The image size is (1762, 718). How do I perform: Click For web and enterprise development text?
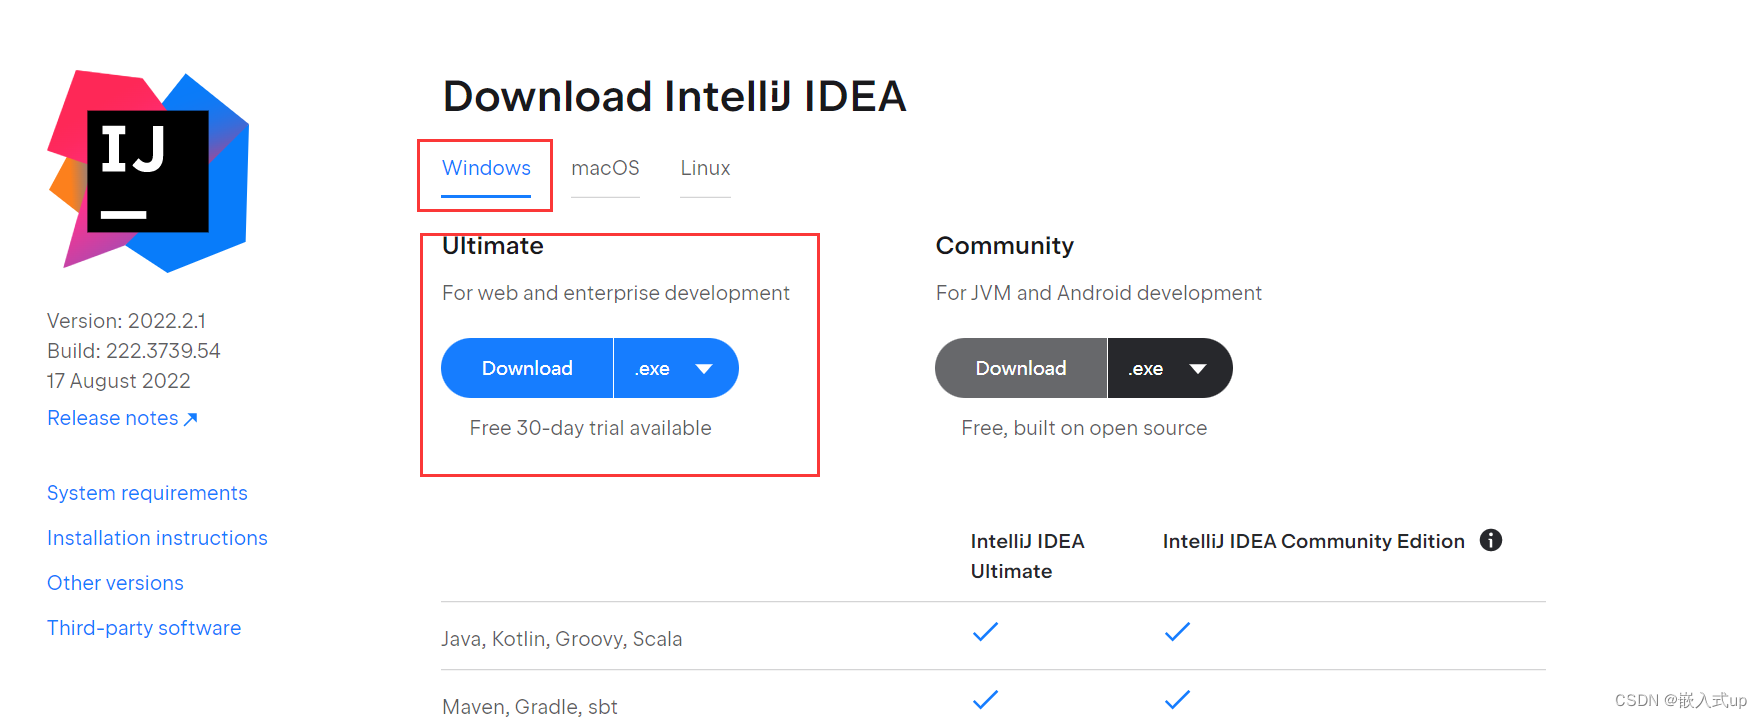[616, 293]
